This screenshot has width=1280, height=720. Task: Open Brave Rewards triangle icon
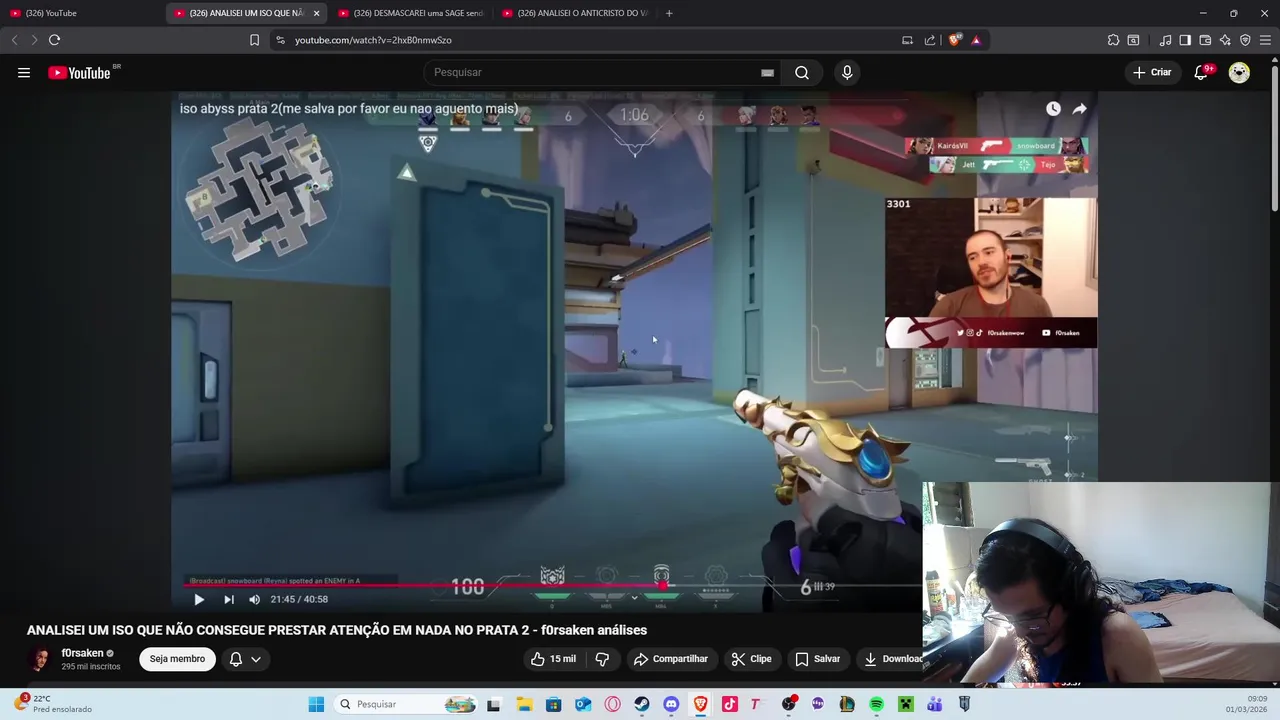click(x=976, y=40)
